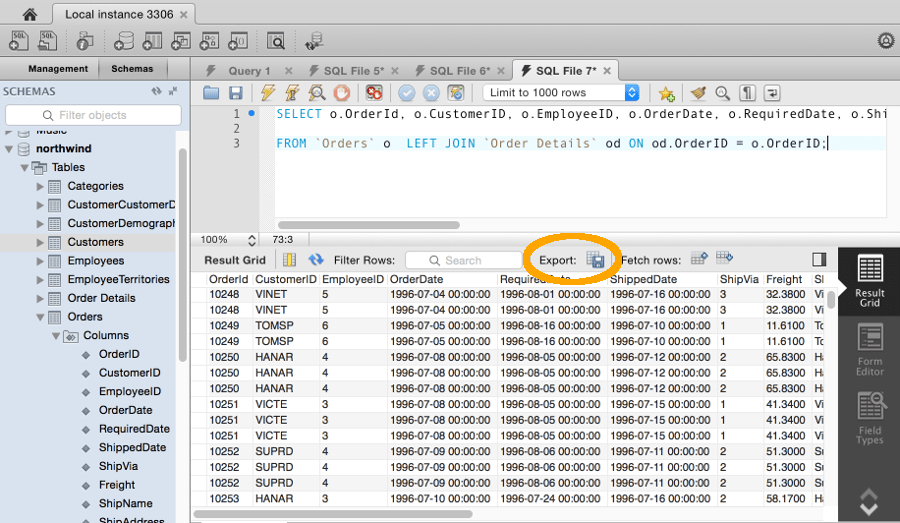The height and width of the screenshot is (523, 900).
Task: Reconnect to DBMS icon
Action: point(314,41)
